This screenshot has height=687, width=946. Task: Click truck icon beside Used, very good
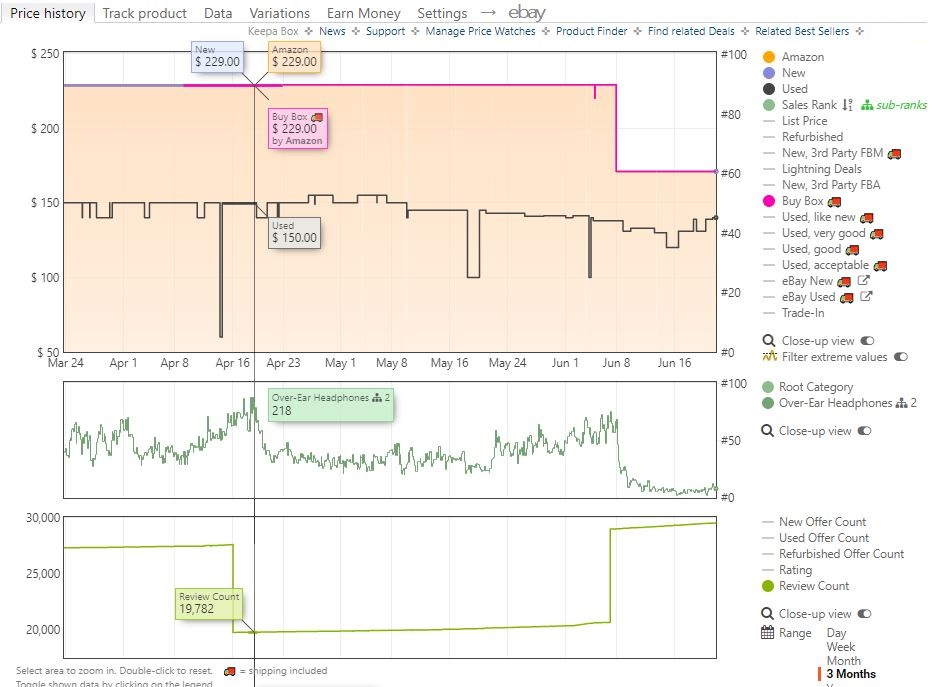877,233
